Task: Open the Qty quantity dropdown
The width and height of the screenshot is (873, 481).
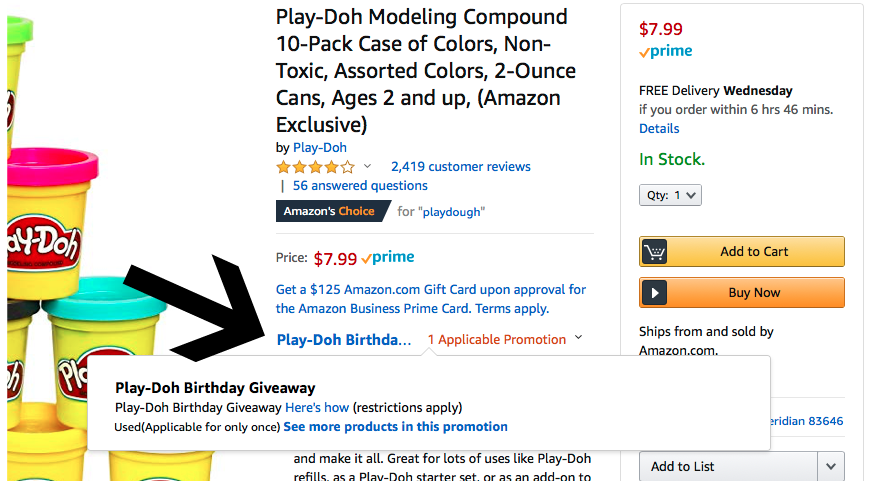Action: (x=670, y=196)
